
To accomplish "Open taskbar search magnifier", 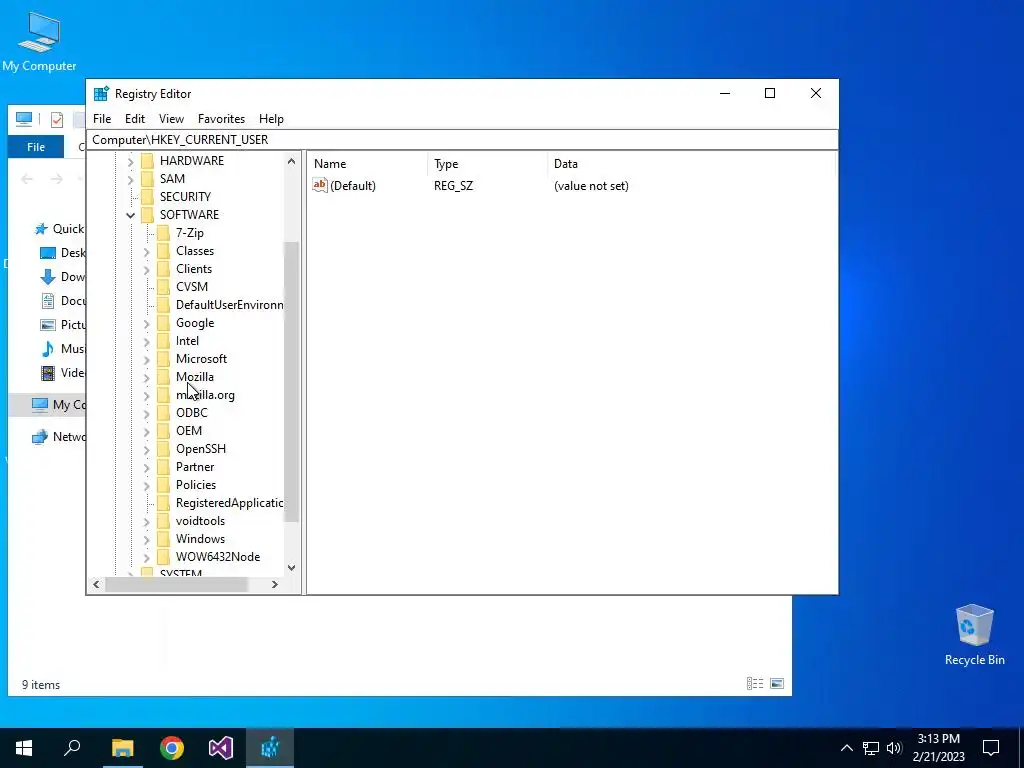I will (72, 748).
